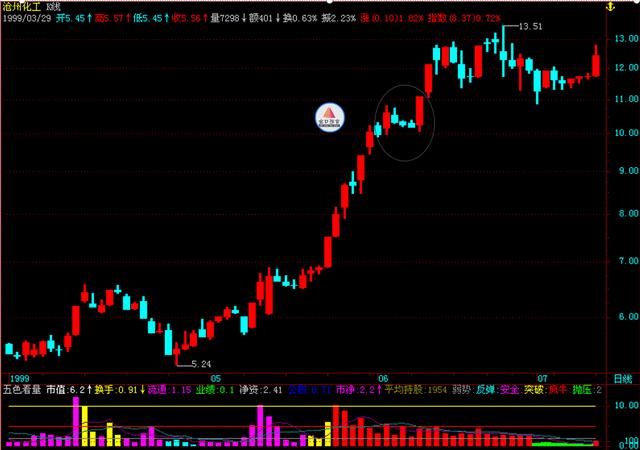The width and height of the screenshot is (640, 450).
Task: Select the 日线 period label
Action: (x=622, y=378)
